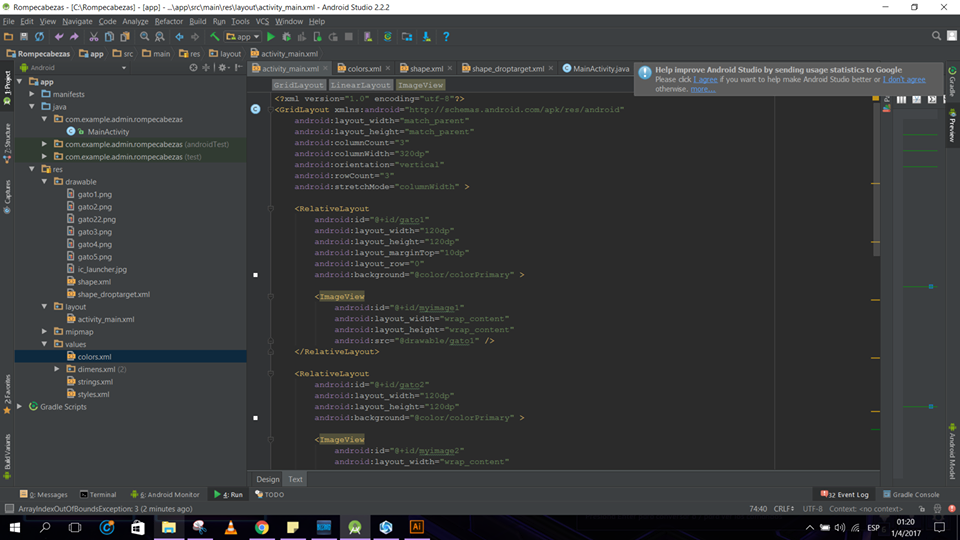Click the Debug app bug icon
Image resolution: width=960 pixels, height=540 pixels.
point(286,37)
